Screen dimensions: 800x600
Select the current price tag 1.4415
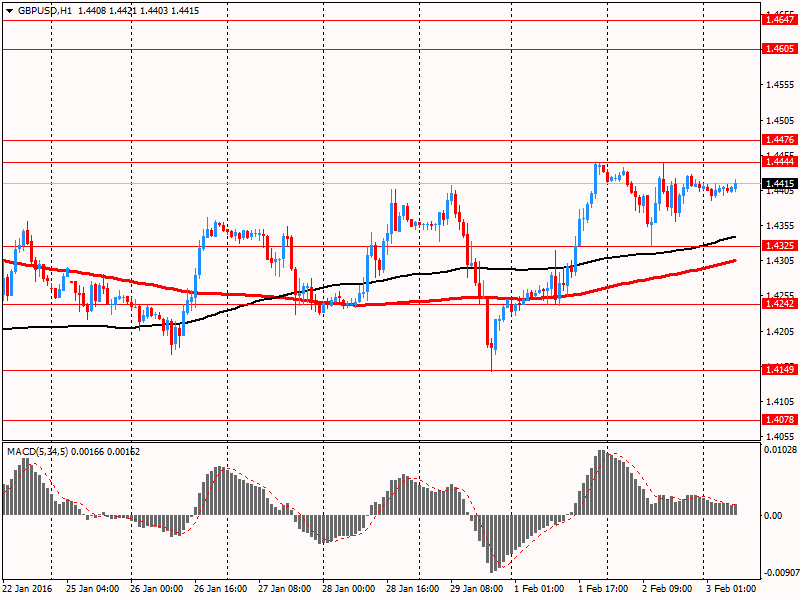(x=779, y=184)
